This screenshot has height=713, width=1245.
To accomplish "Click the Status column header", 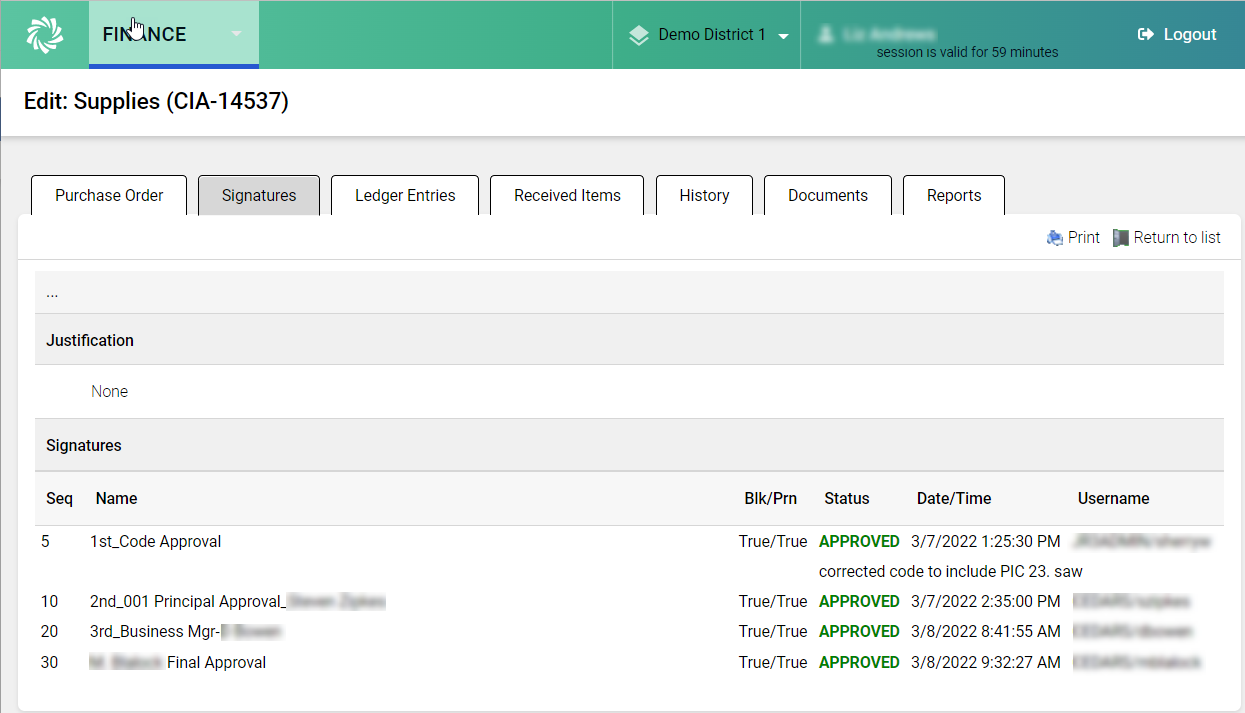I will coord(847,498).
